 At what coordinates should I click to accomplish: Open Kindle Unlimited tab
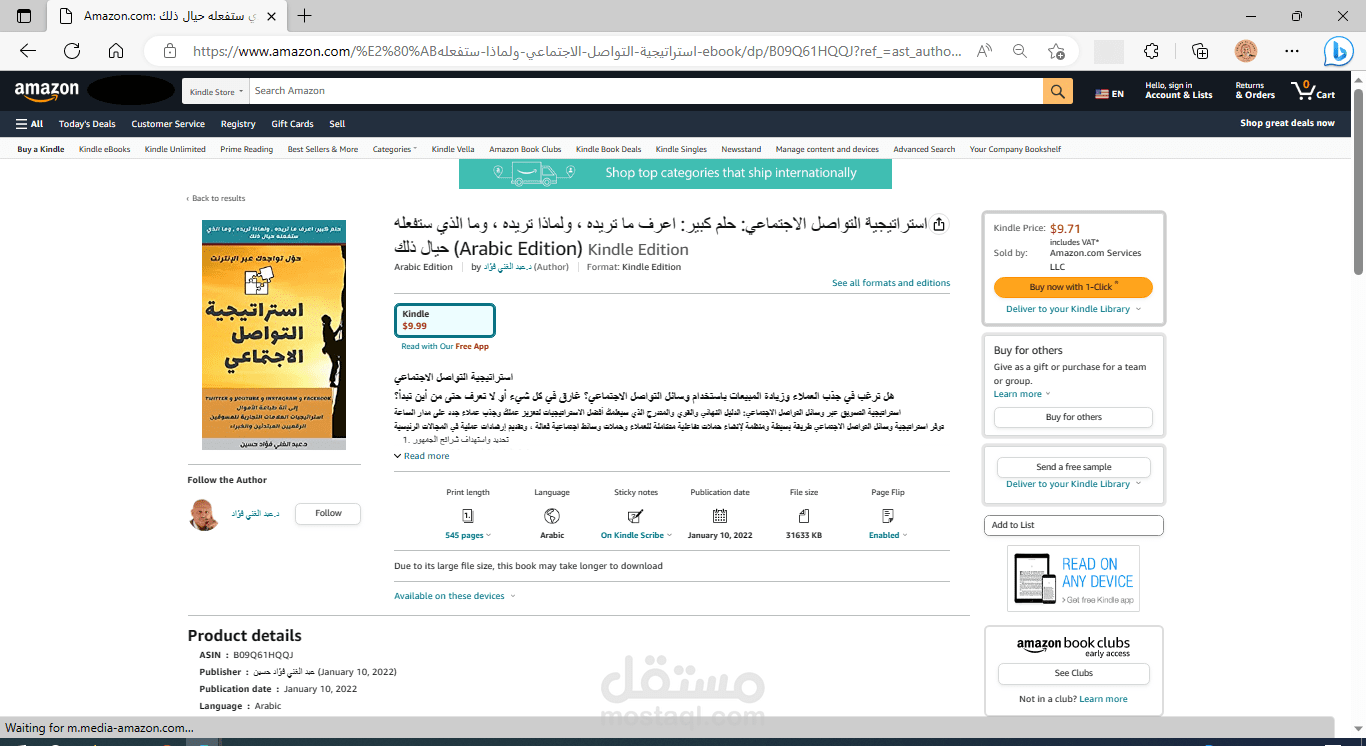[x=175, y=149]
